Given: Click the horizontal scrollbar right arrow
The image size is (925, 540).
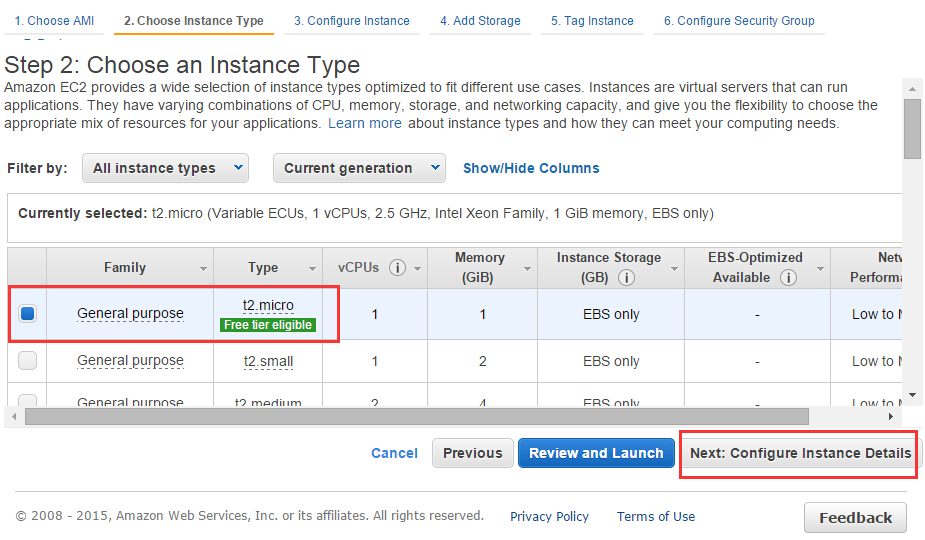Looking at the screenshot, I should click(x=890, y=417).
